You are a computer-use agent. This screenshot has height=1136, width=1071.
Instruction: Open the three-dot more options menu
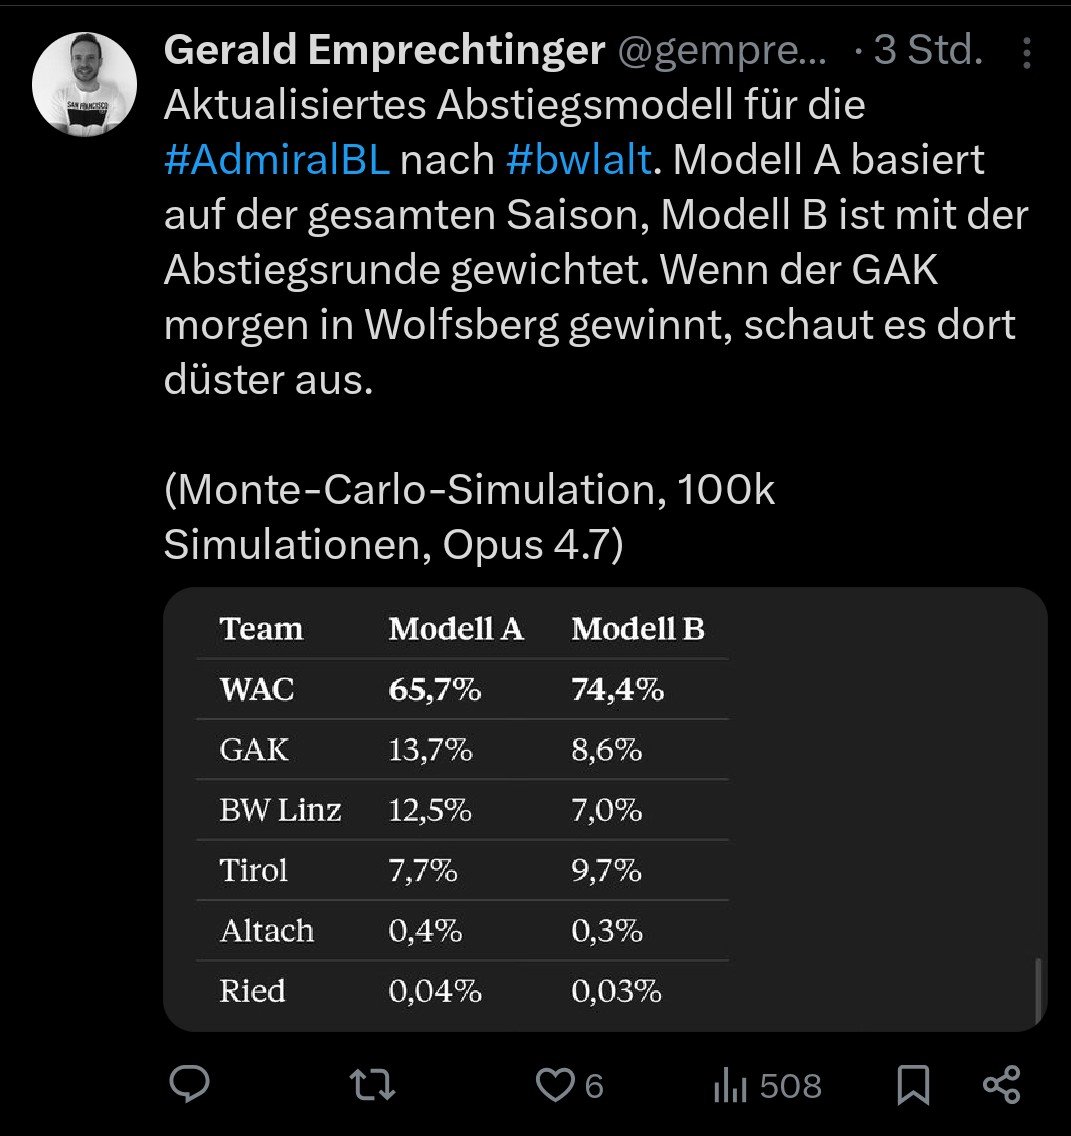click(x=1027, y=54)
